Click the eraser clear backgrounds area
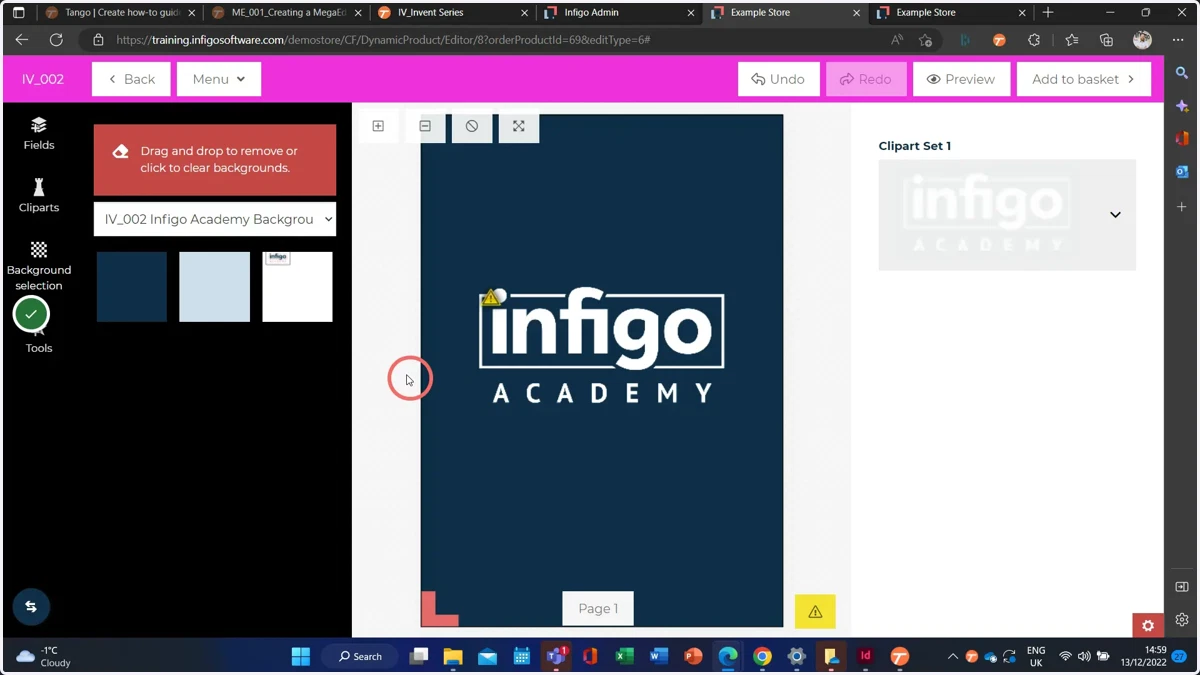 click(x=215, y=160)
